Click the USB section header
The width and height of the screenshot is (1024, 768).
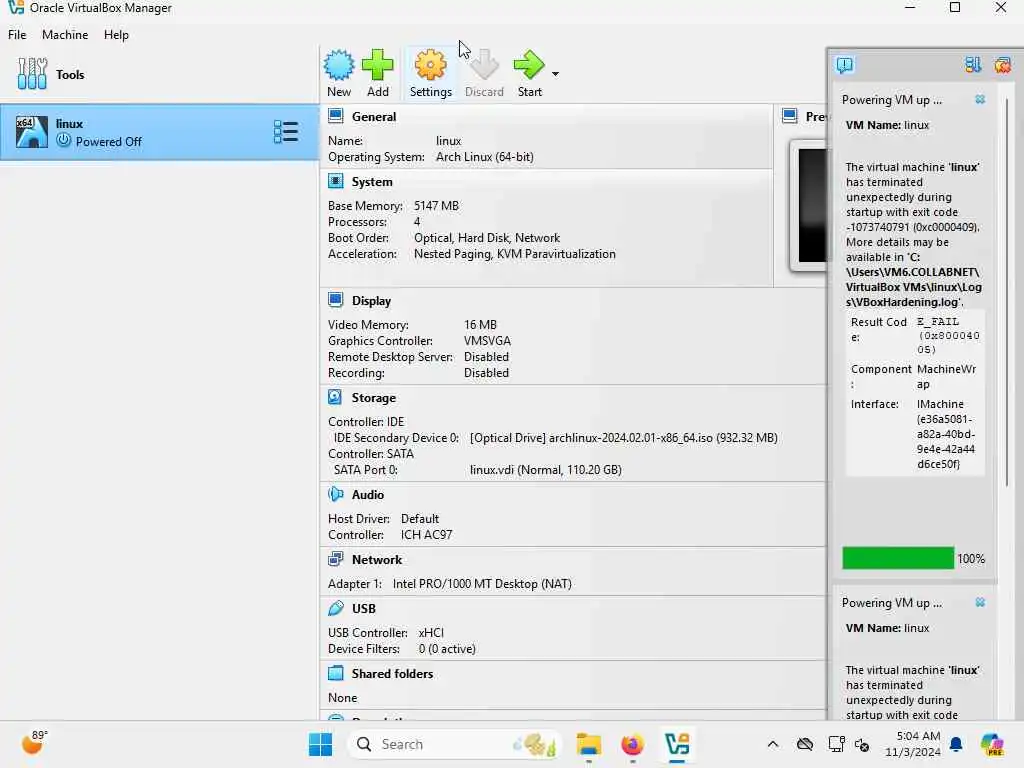click(x=364, y=609)
